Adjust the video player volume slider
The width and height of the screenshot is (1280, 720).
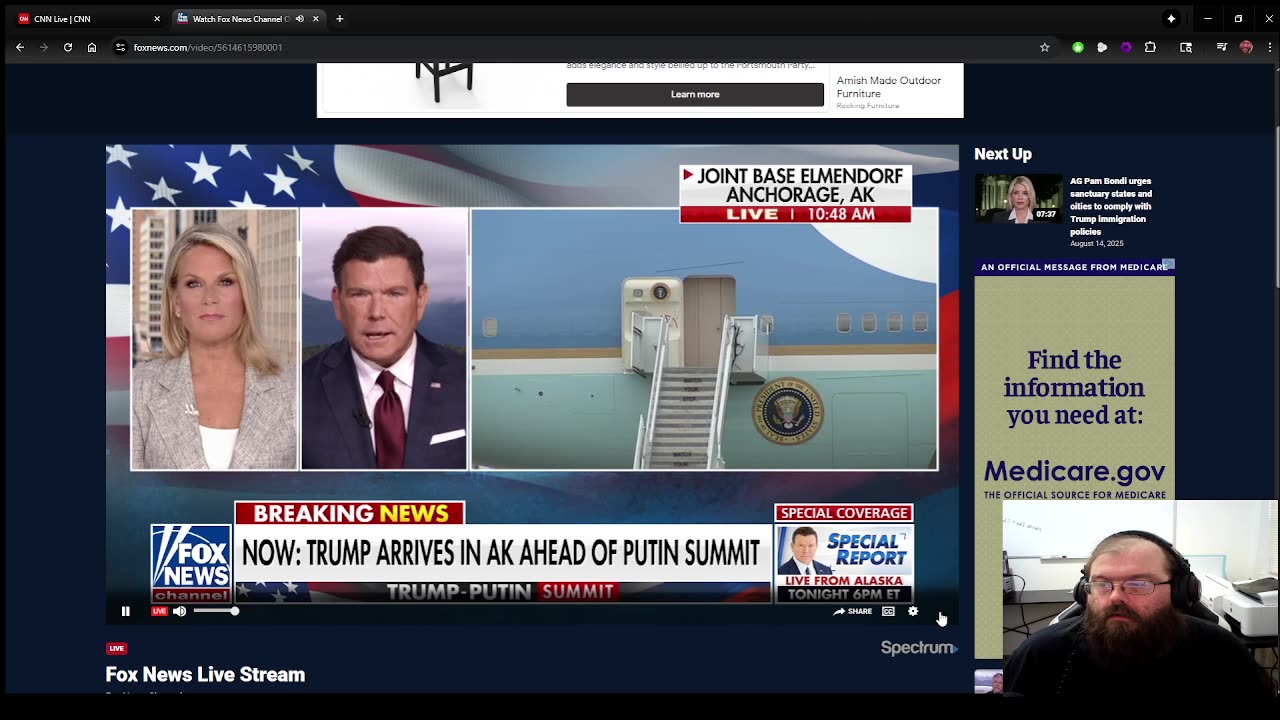(x=215, y=611)
